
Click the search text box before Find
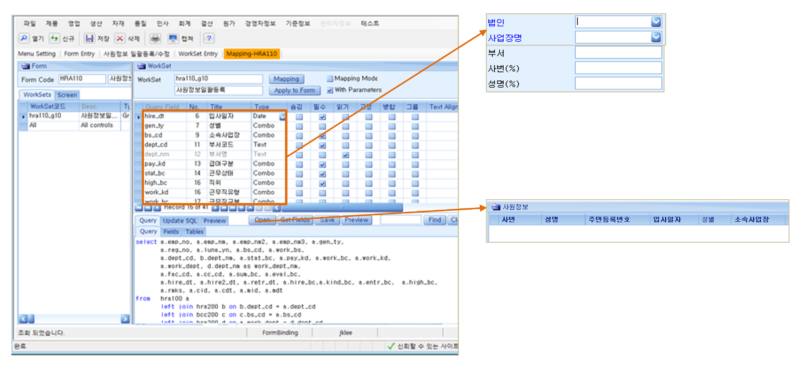pos(401,220)
